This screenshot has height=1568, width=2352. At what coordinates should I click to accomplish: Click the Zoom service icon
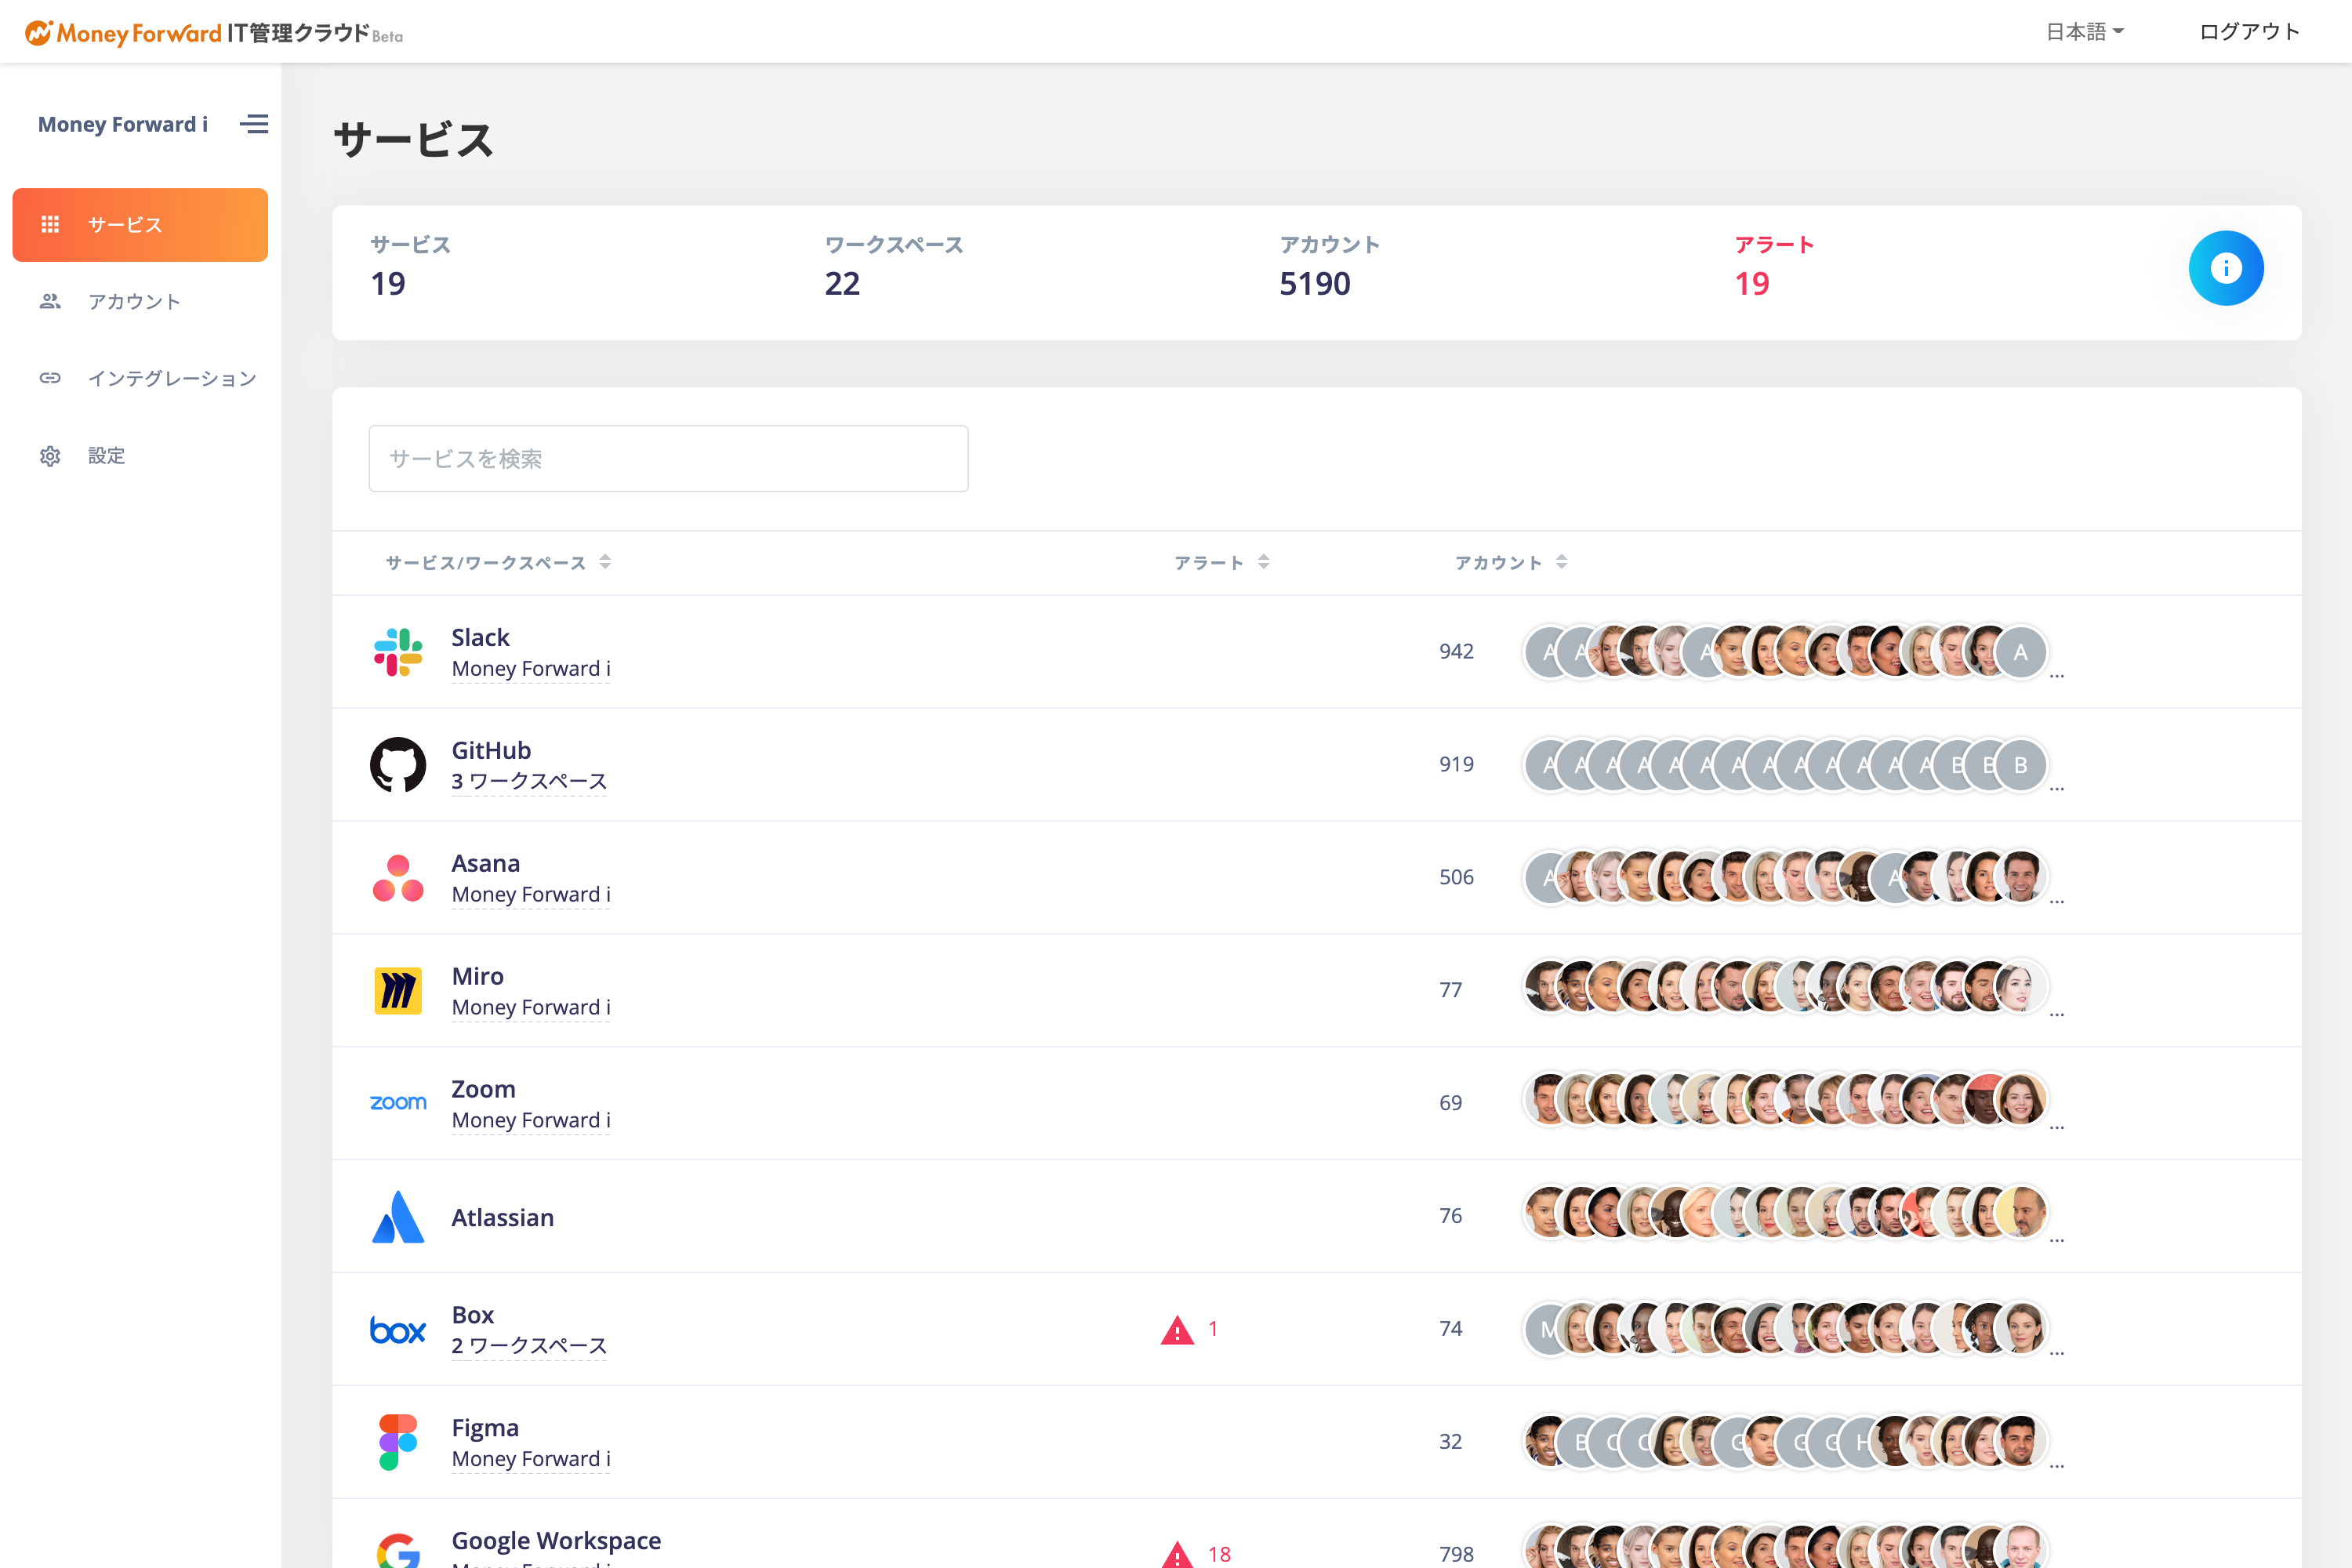pyautogui.click(x=397, y=1101)
